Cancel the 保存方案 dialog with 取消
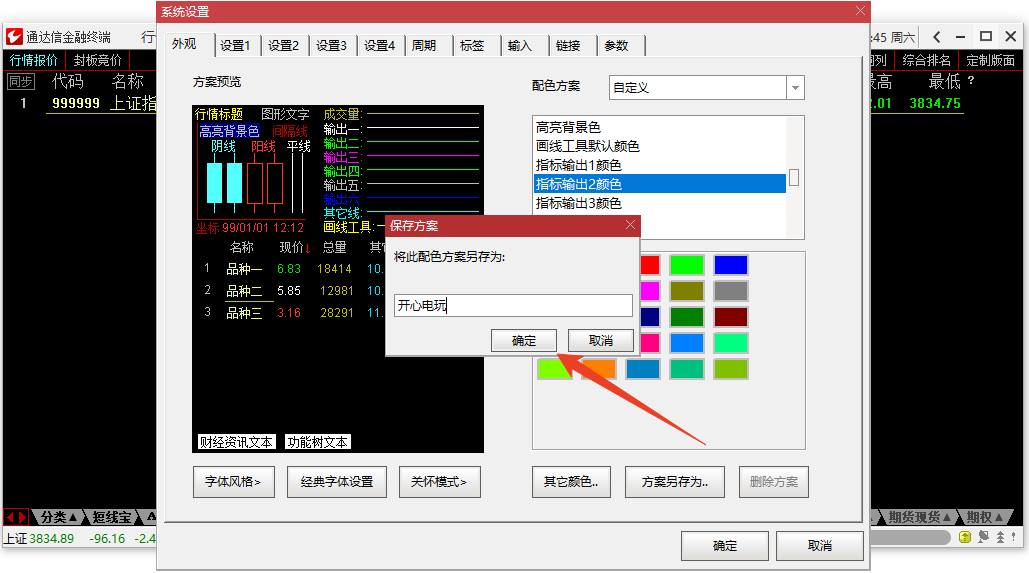Screen dimensions: 1029x573 click(601, 341)
